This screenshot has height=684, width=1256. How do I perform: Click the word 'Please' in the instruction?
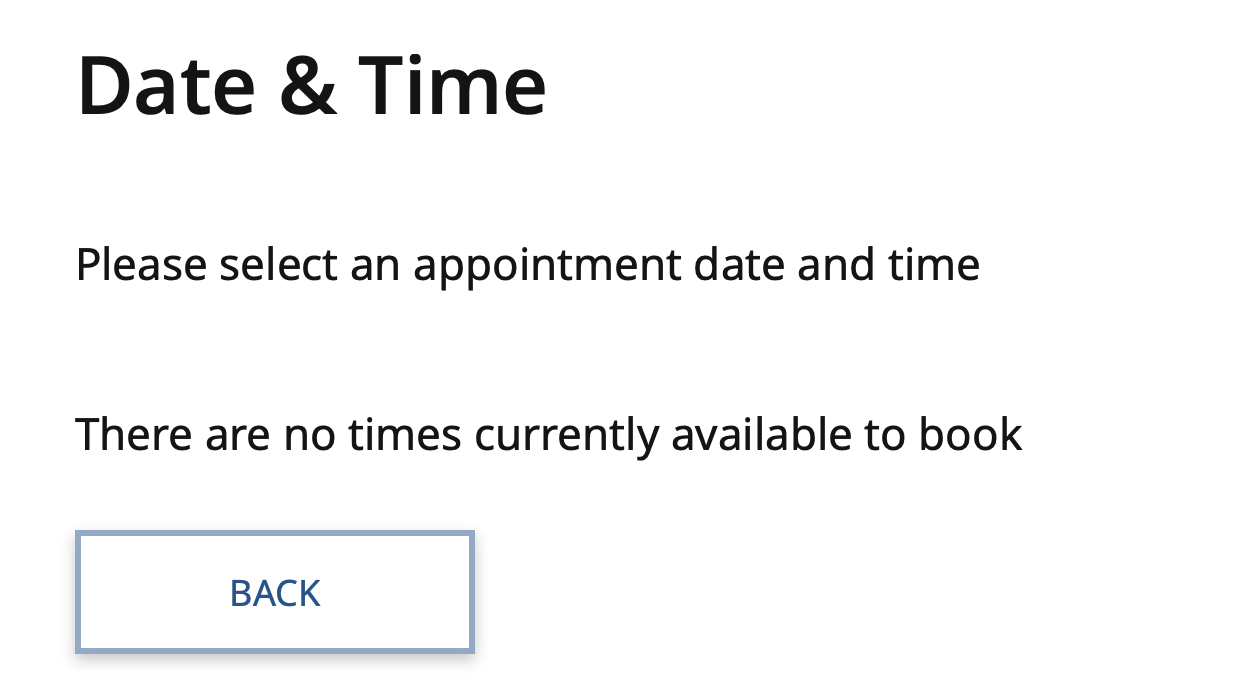(141, 266)
